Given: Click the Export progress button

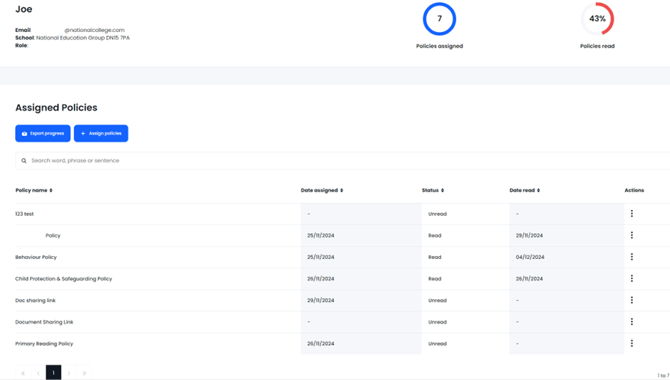Looking at the screenshot, I should [43, 133].
